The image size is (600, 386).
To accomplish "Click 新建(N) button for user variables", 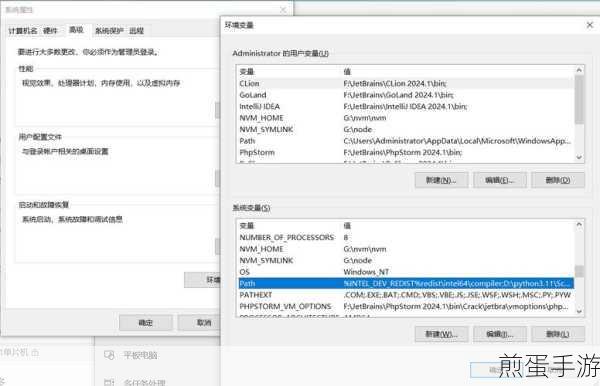I will [441, 180].
